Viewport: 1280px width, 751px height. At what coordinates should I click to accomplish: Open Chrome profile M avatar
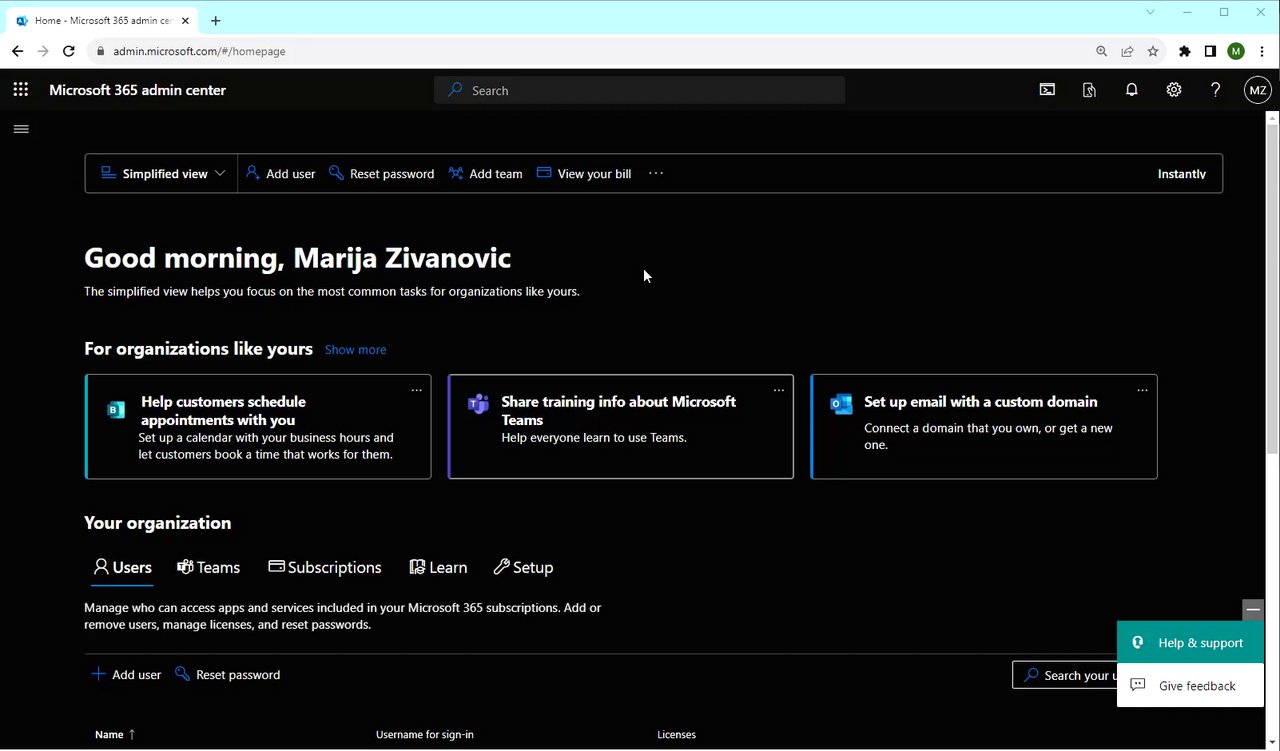coord(1236,51)
